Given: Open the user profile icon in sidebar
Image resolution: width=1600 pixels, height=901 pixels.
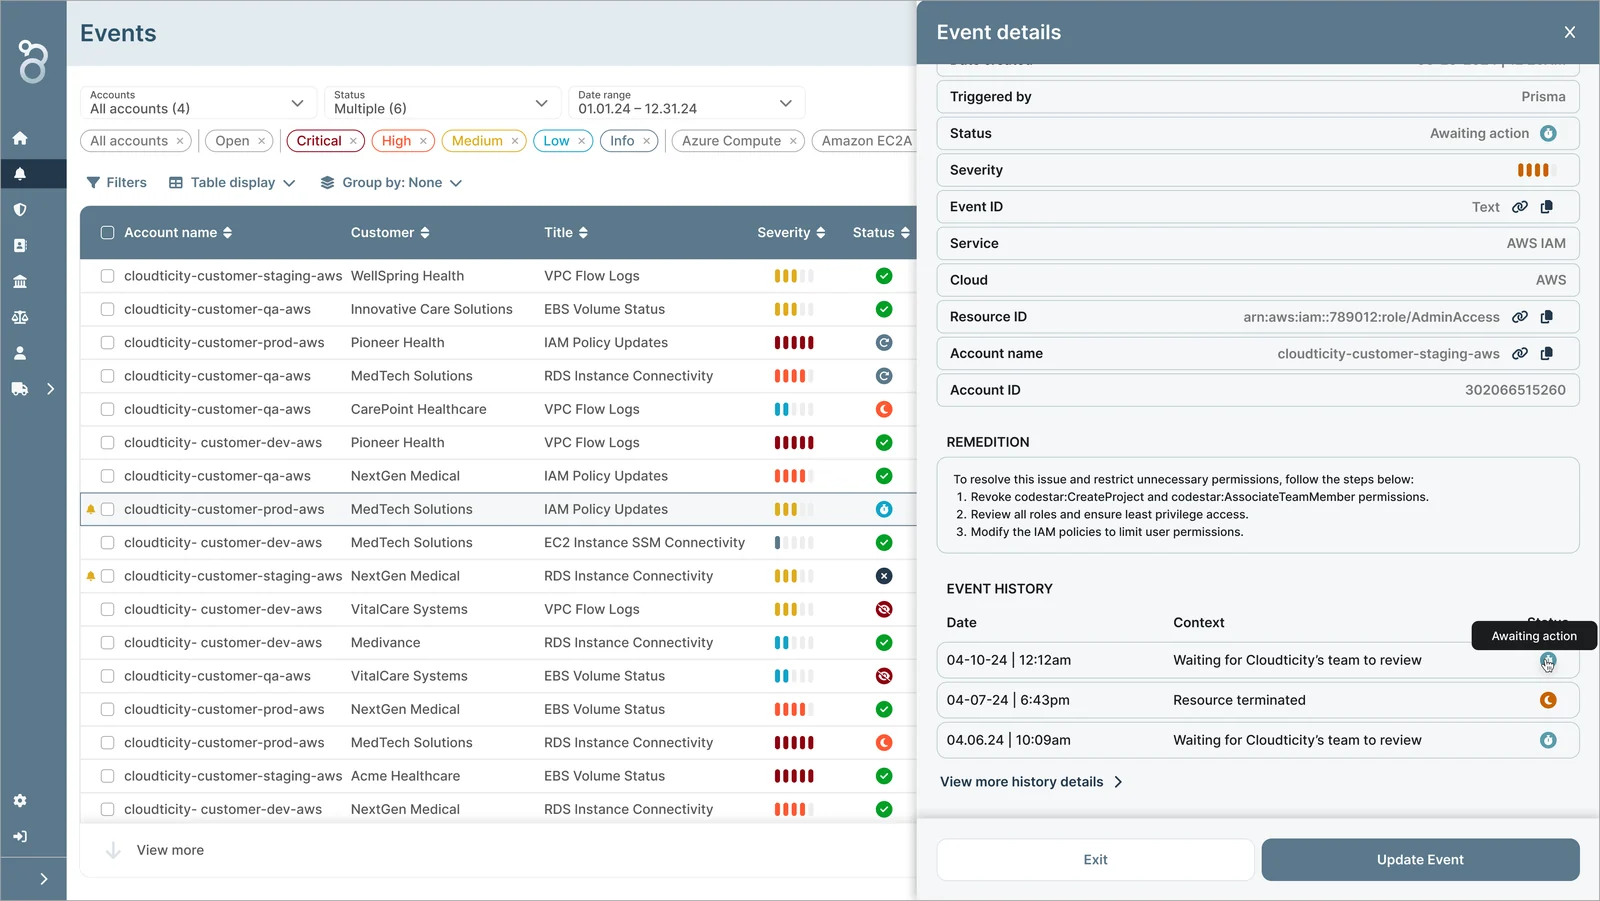Looking at the screenshot, I should (x=20, y=353).
